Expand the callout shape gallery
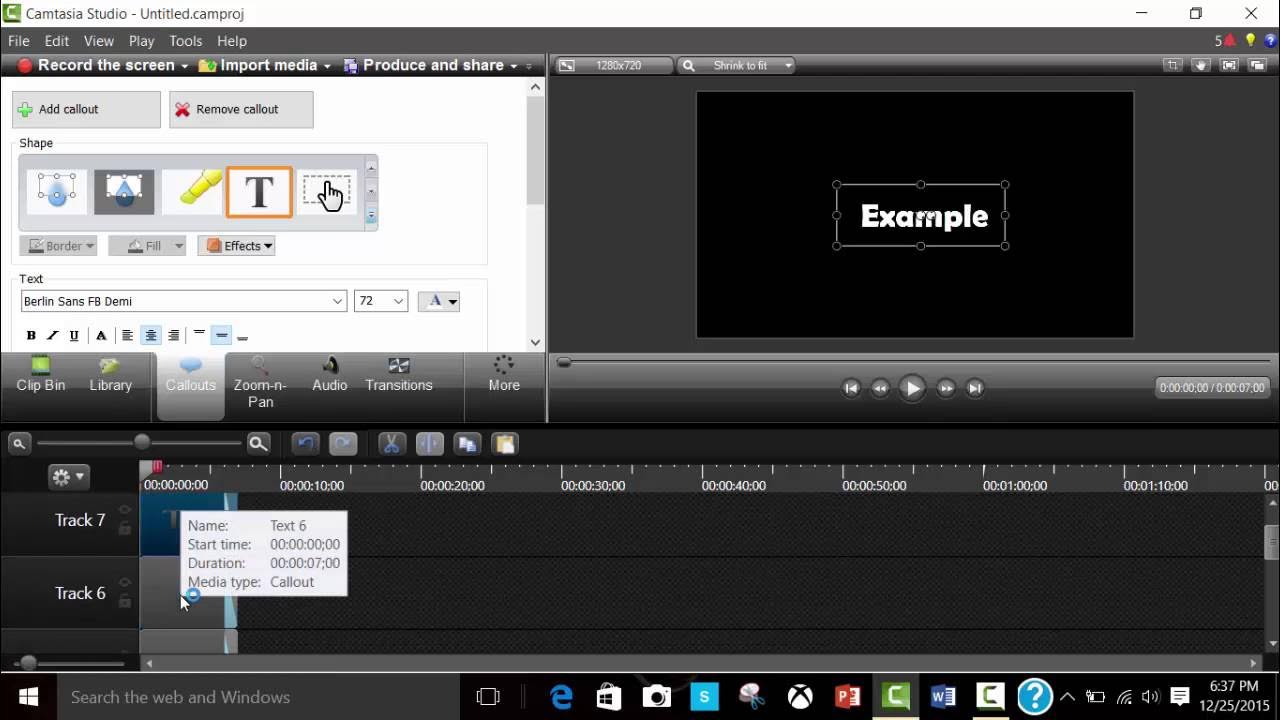 tap(371, 216)
